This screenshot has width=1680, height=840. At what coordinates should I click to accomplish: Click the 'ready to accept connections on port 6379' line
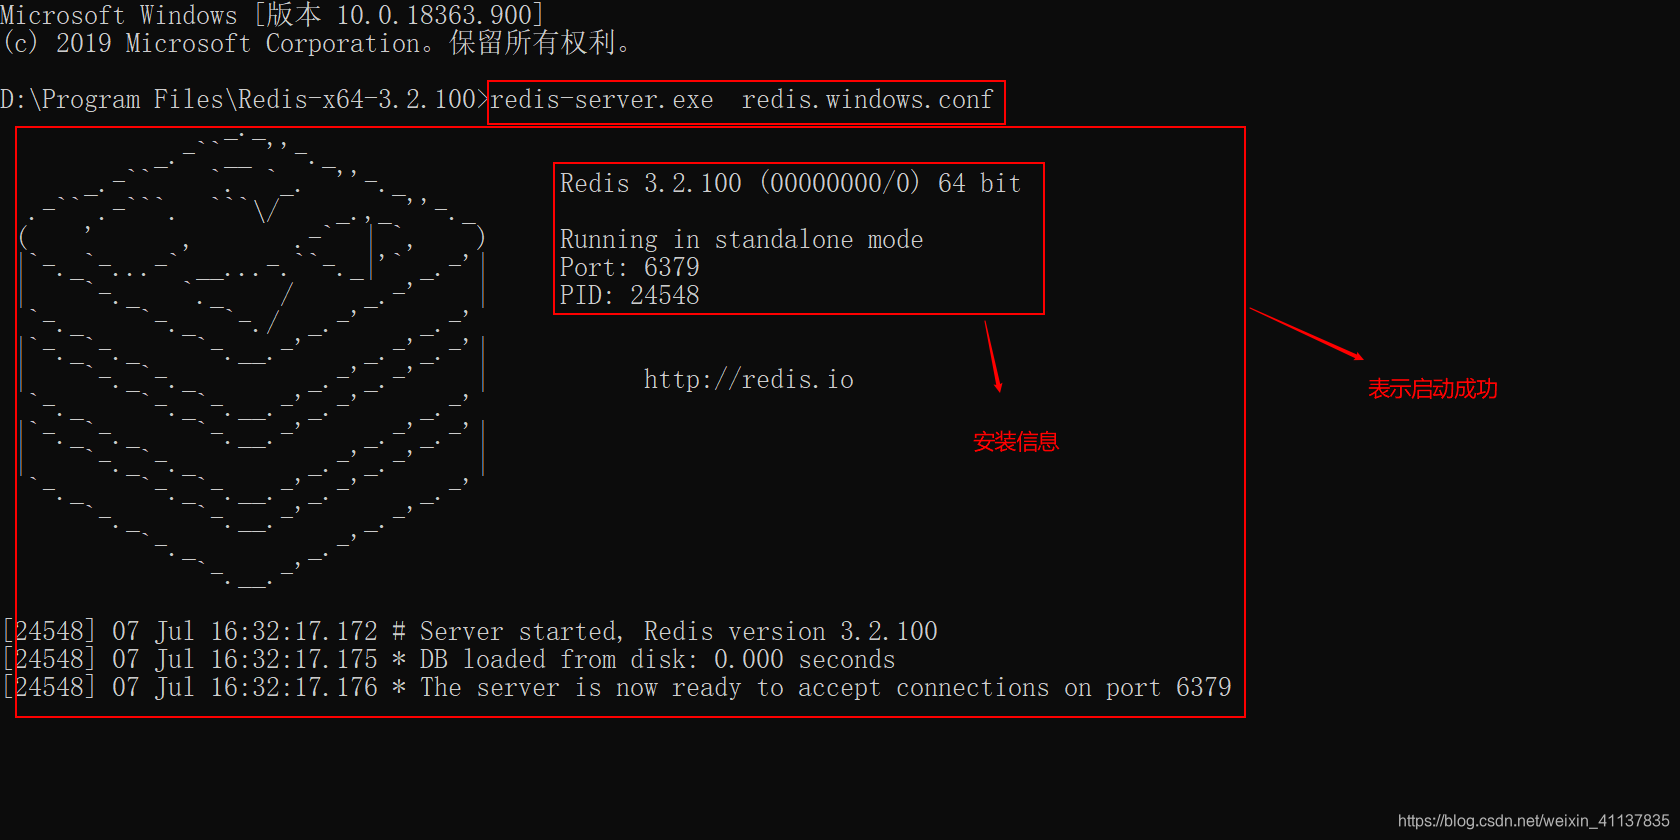tap(617, 687)
